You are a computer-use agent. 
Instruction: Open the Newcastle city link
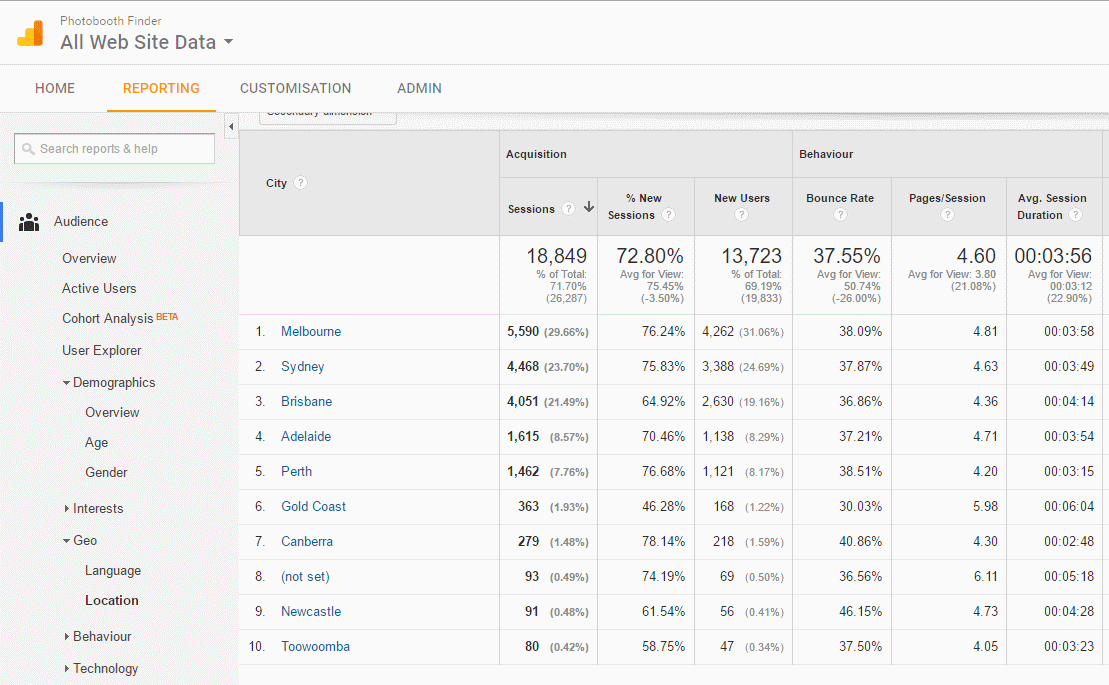click(311, 611)
